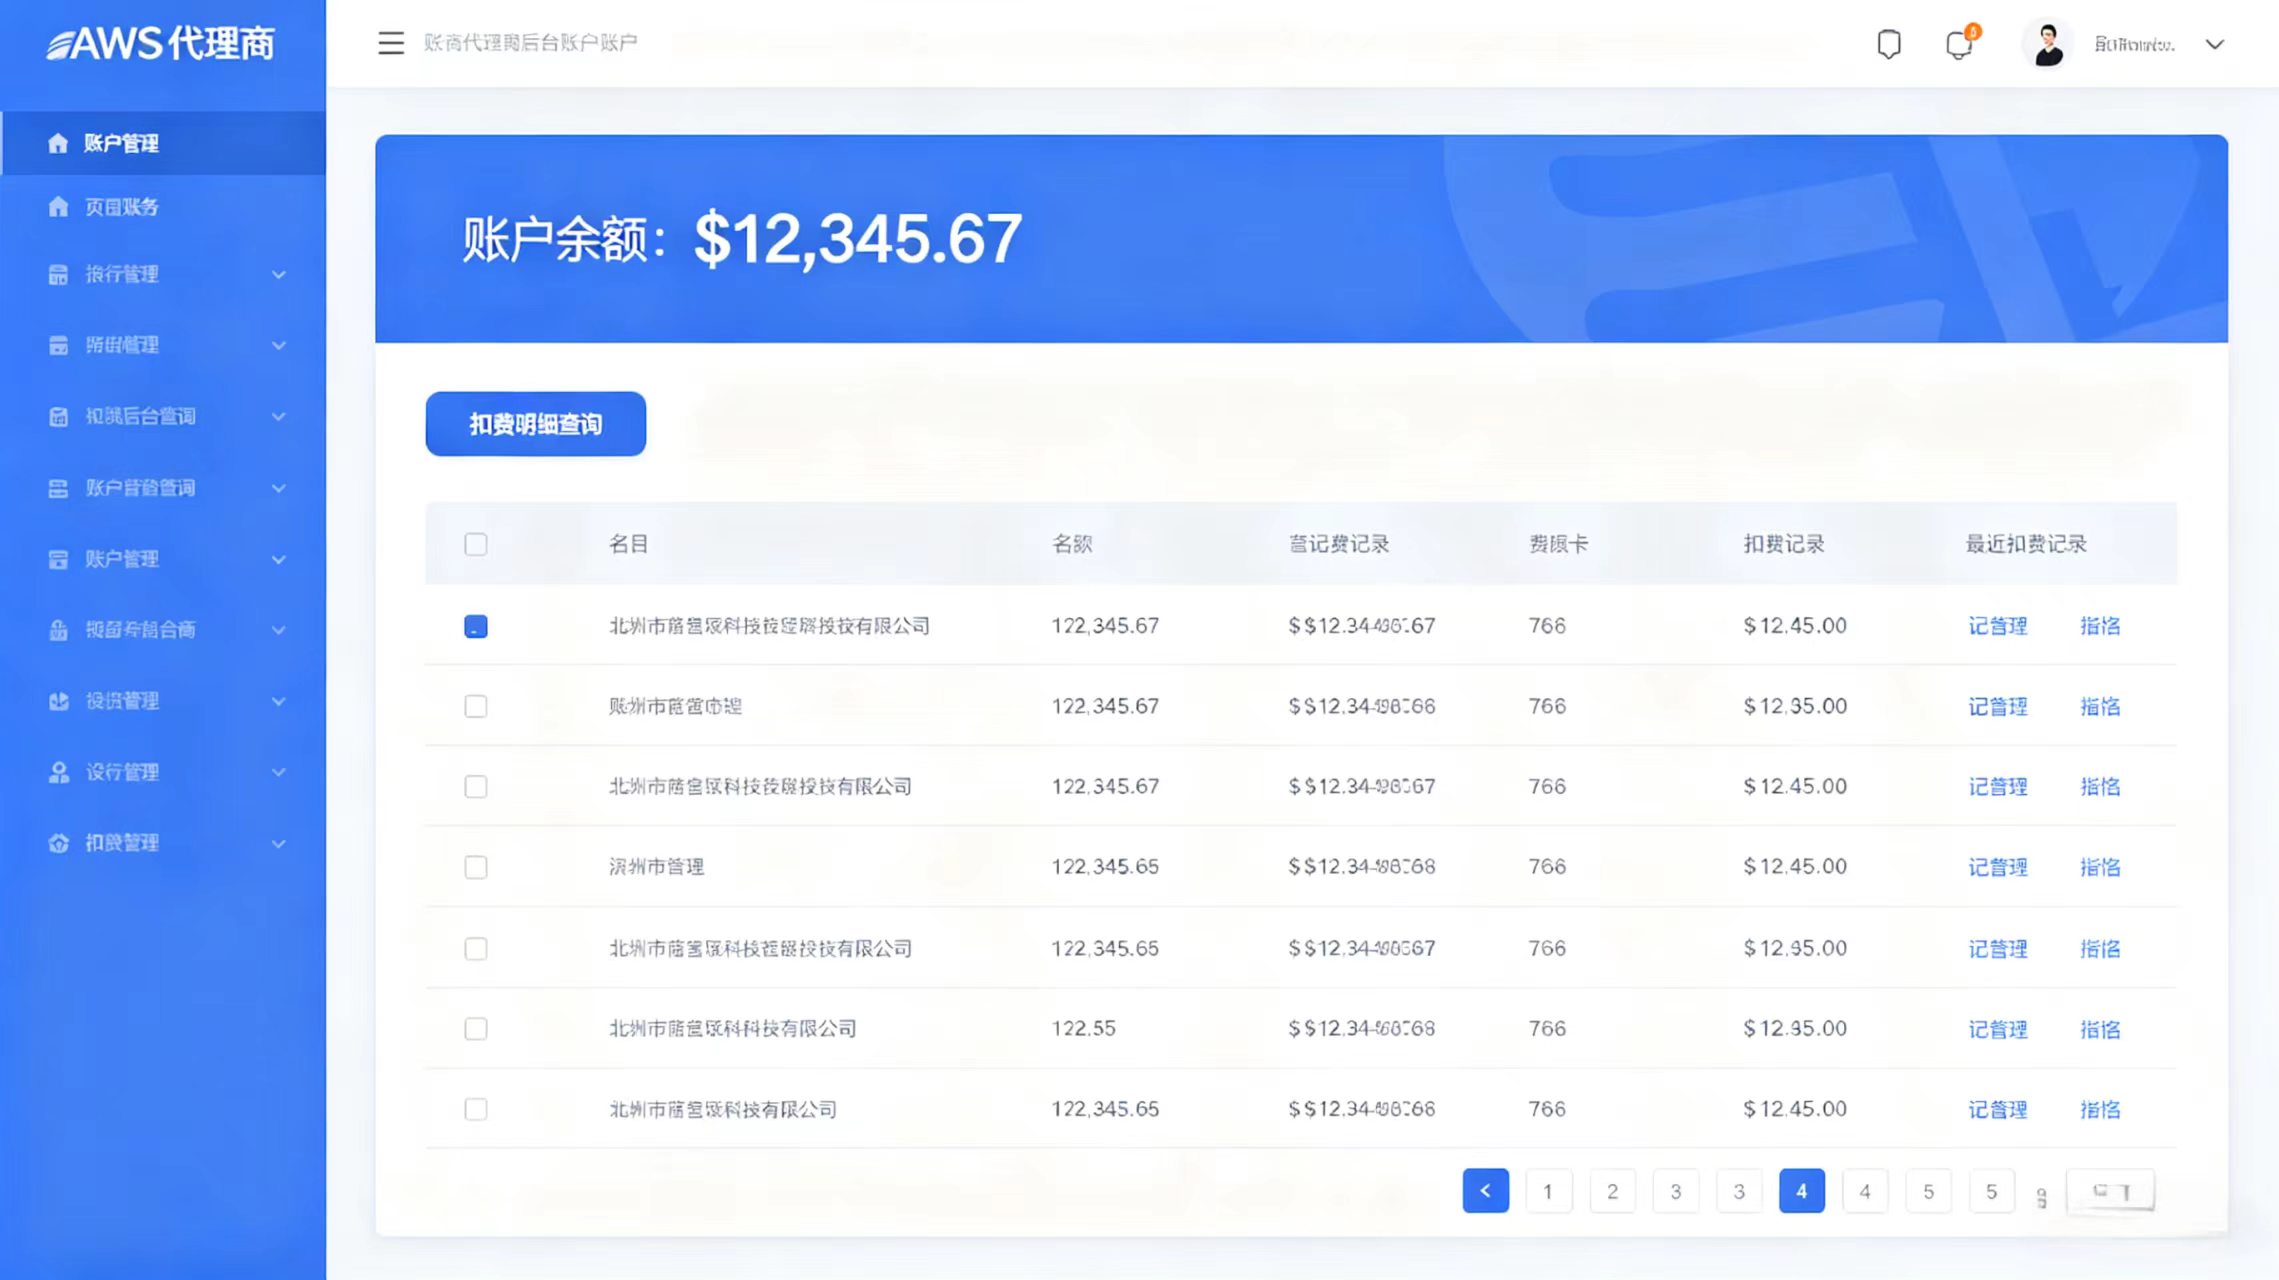Click the 营记费记录 column header

[1338, 544]
